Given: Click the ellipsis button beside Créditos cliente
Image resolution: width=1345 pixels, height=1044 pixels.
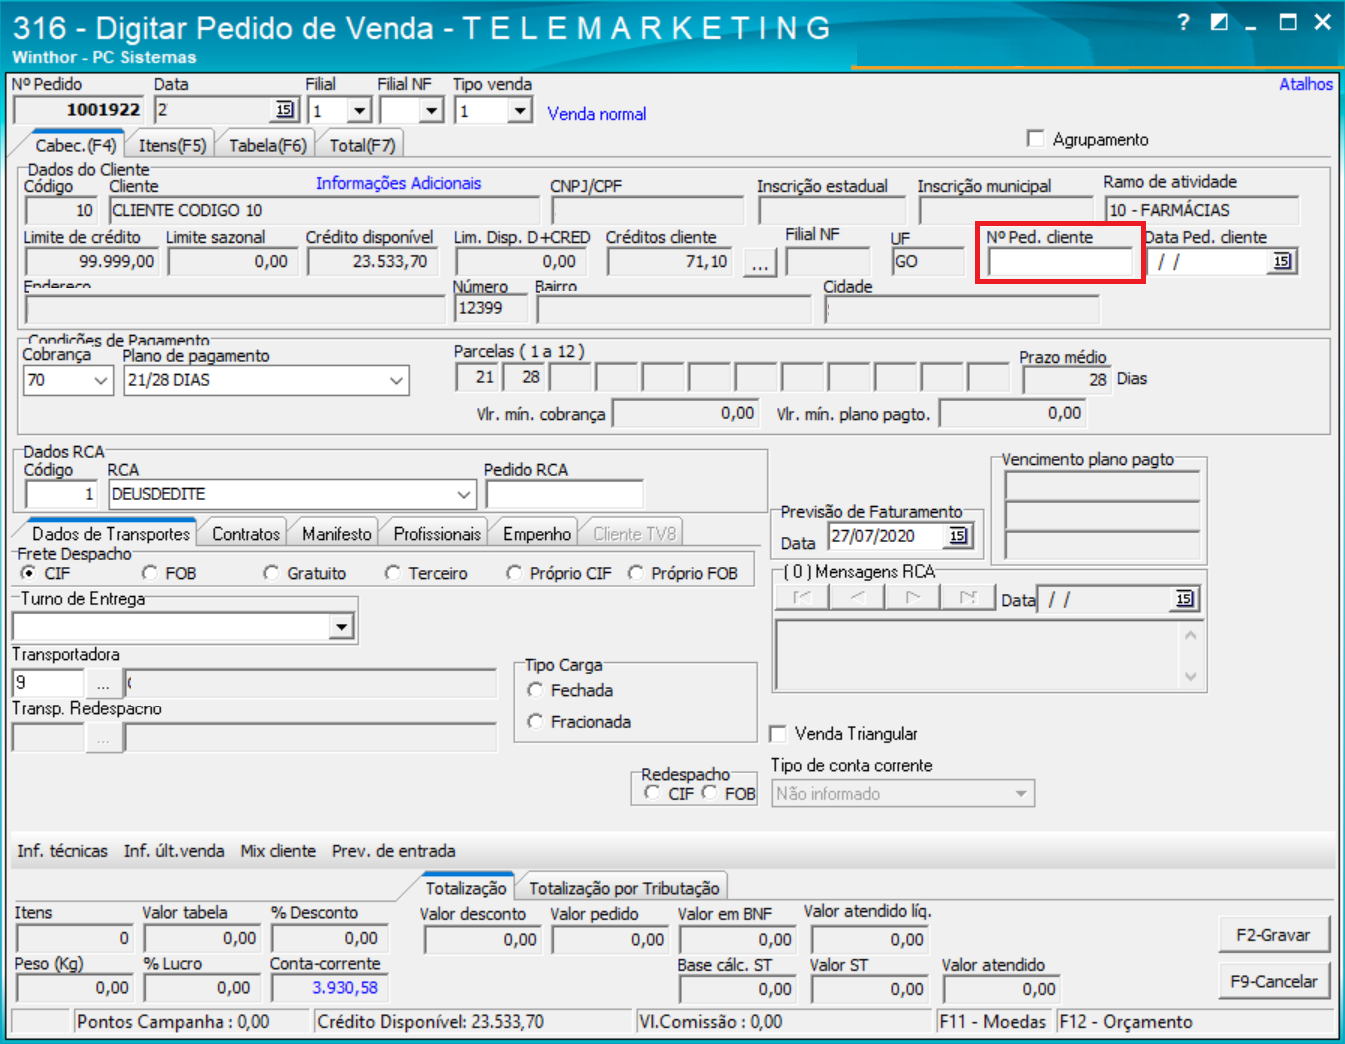Looking at the screenshot, I should 760,263.
